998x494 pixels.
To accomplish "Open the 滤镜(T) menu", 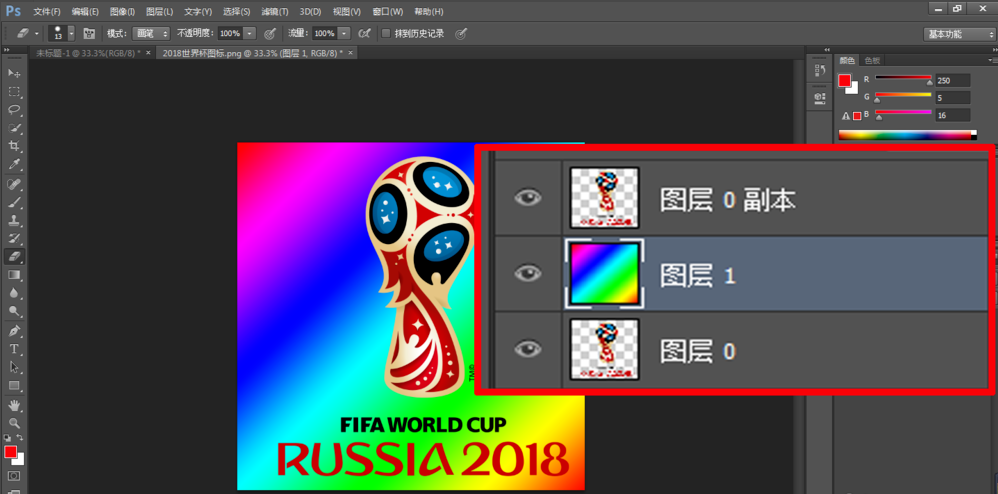I will coord(275,11).
